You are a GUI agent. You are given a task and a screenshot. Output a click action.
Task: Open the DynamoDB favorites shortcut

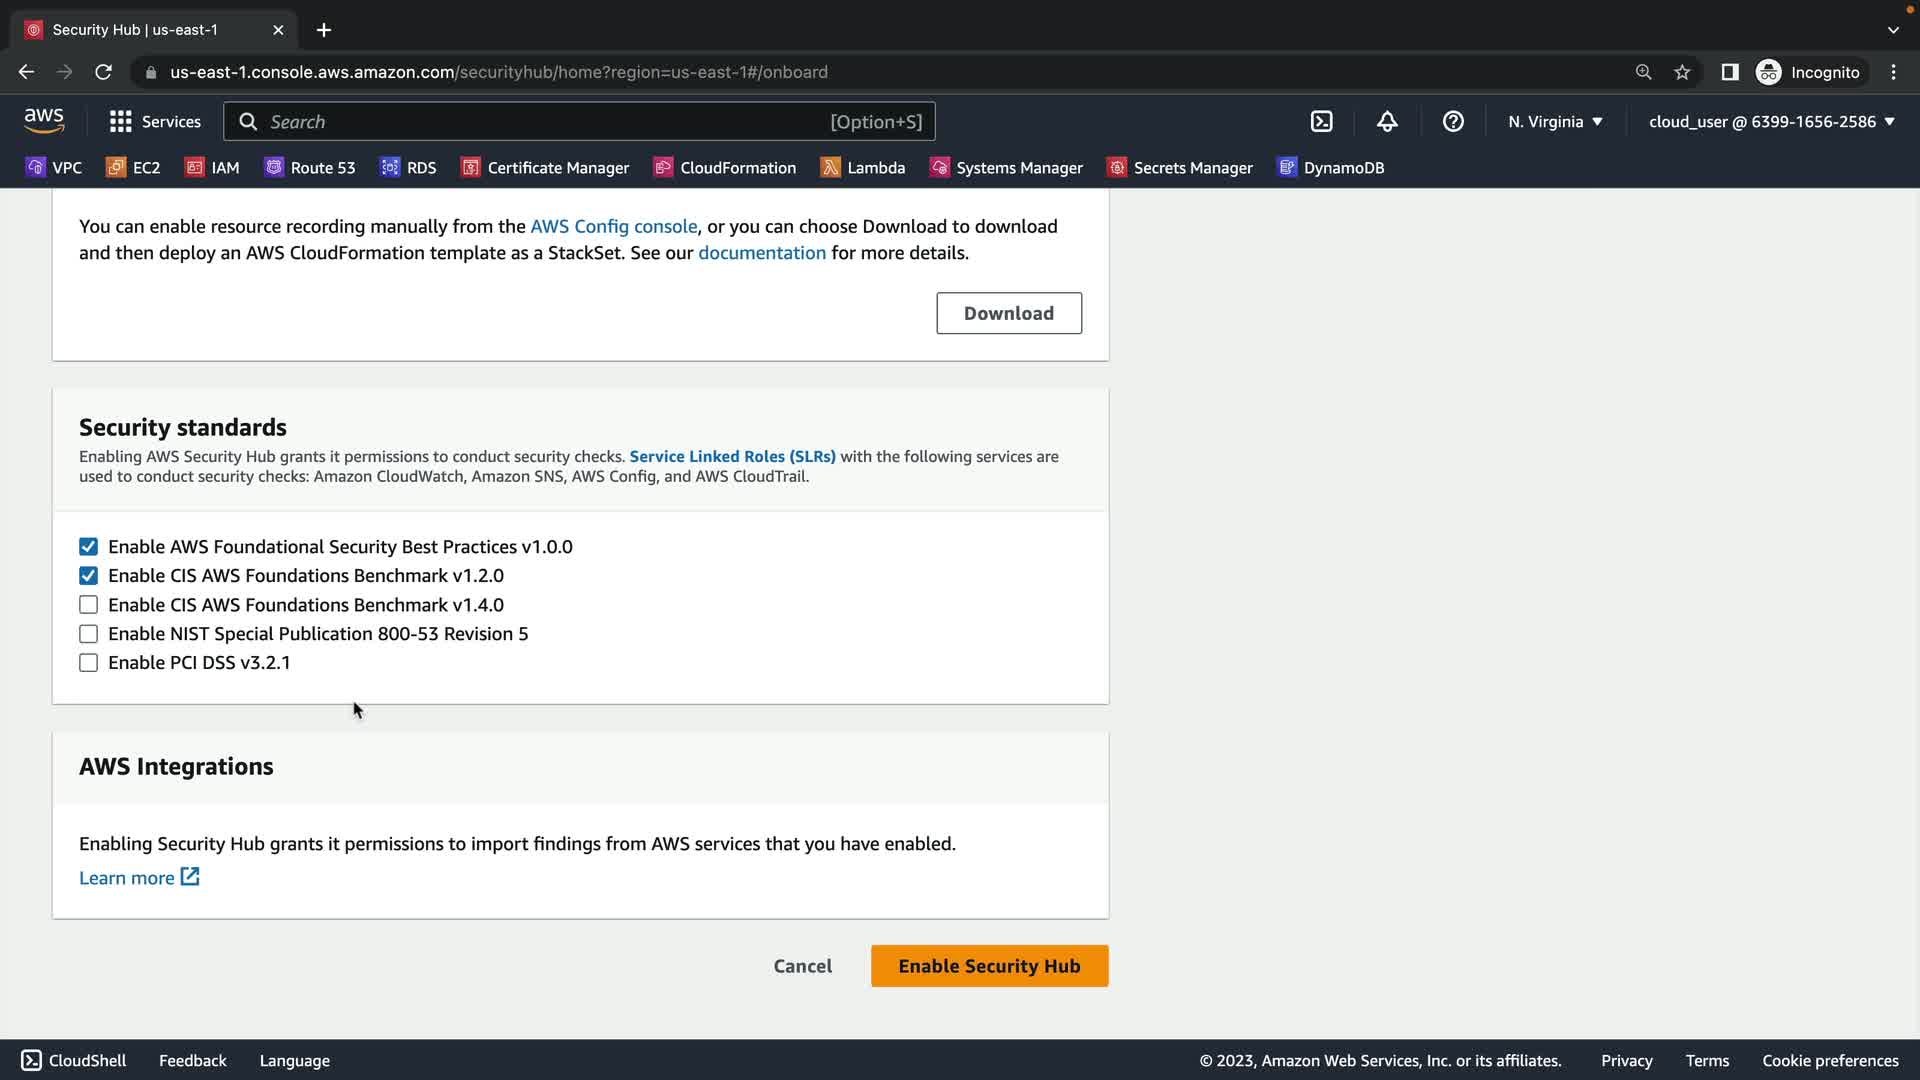[1331, 168]
